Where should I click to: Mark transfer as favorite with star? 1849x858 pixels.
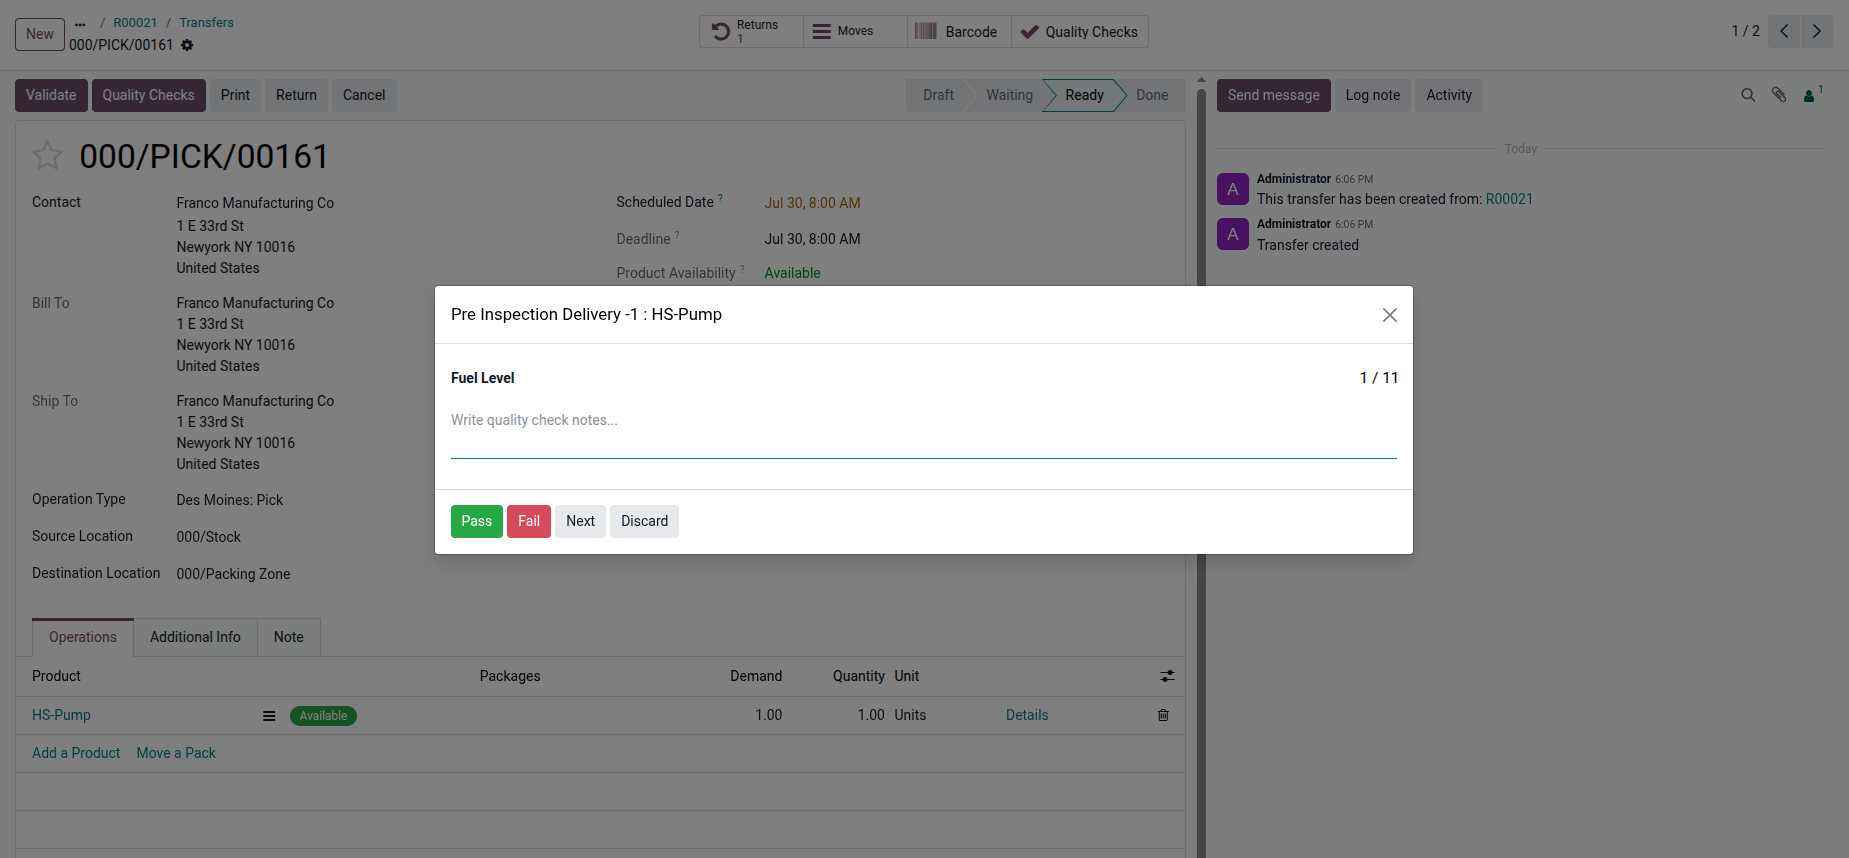[x=47, y=156]
